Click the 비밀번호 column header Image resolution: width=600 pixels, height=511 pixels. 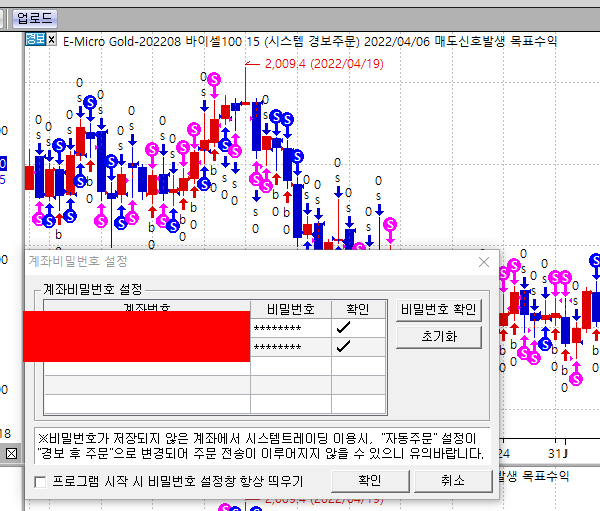(x=290, y=309)
